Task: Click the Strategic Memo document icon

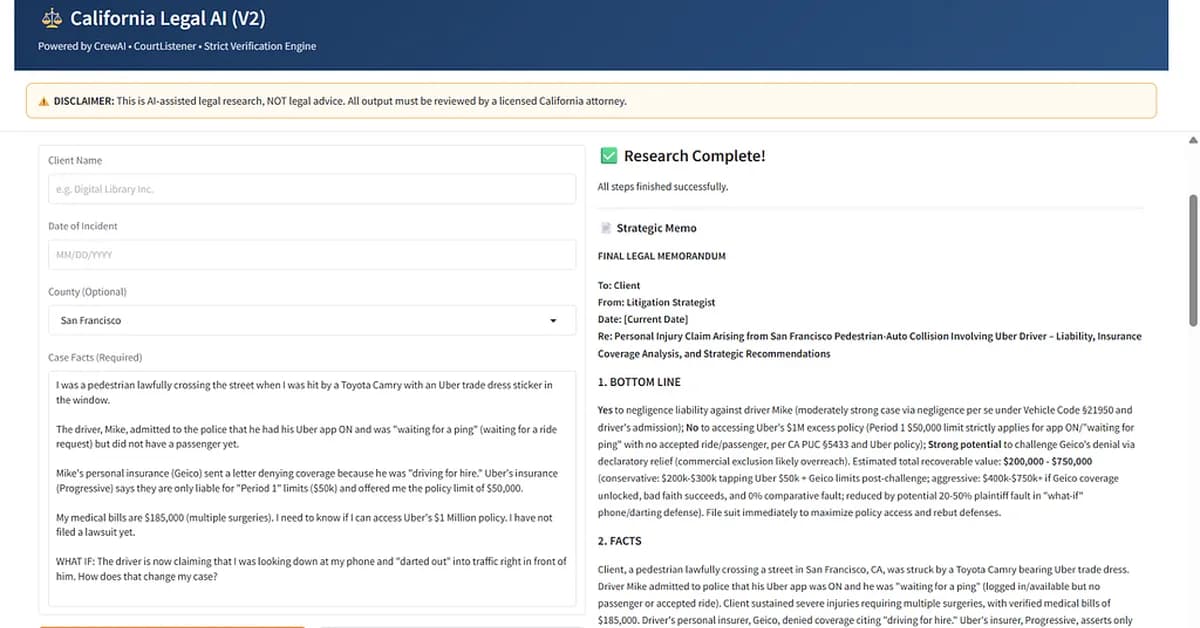Action: point(605,228)
